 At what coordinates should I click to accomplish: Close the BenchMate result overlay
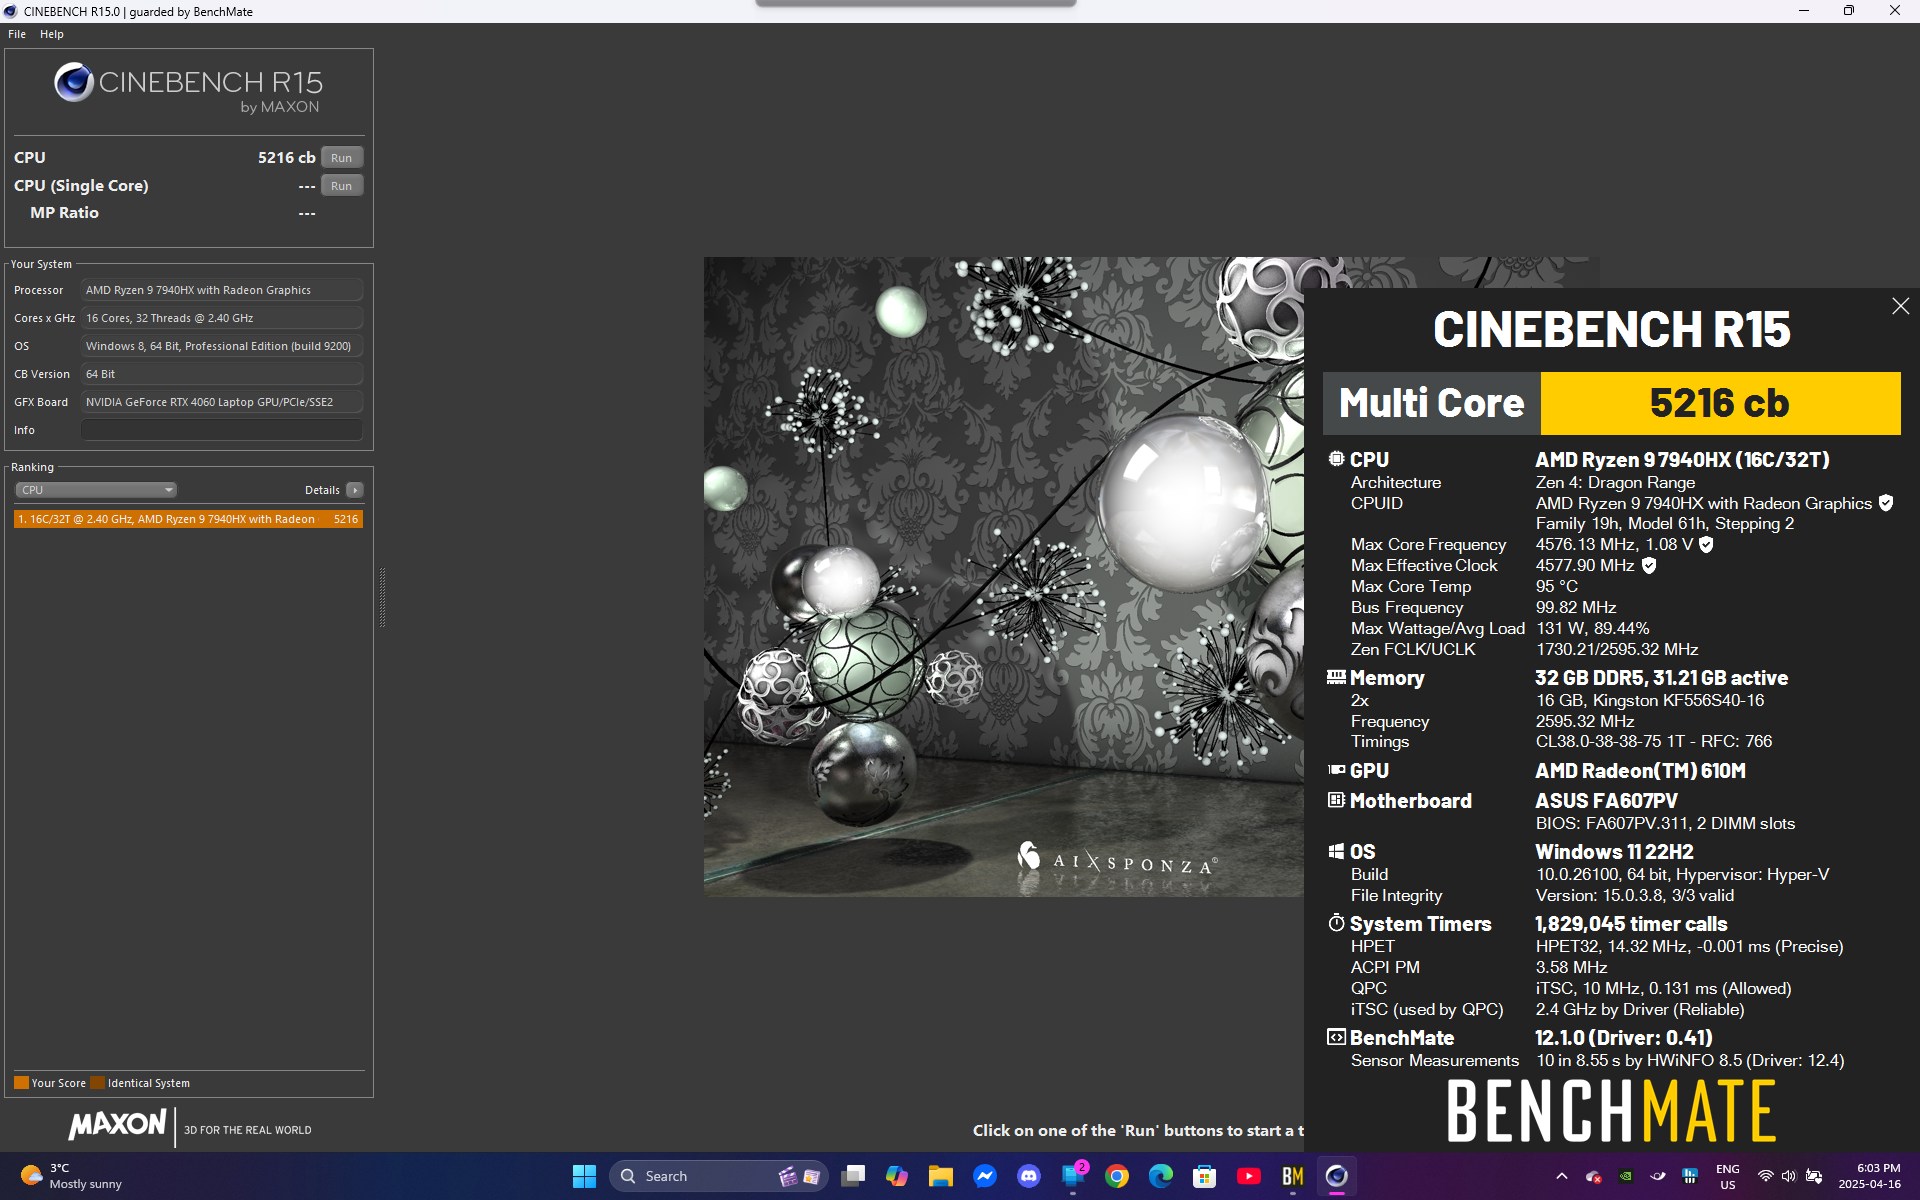coord(1900,306)
